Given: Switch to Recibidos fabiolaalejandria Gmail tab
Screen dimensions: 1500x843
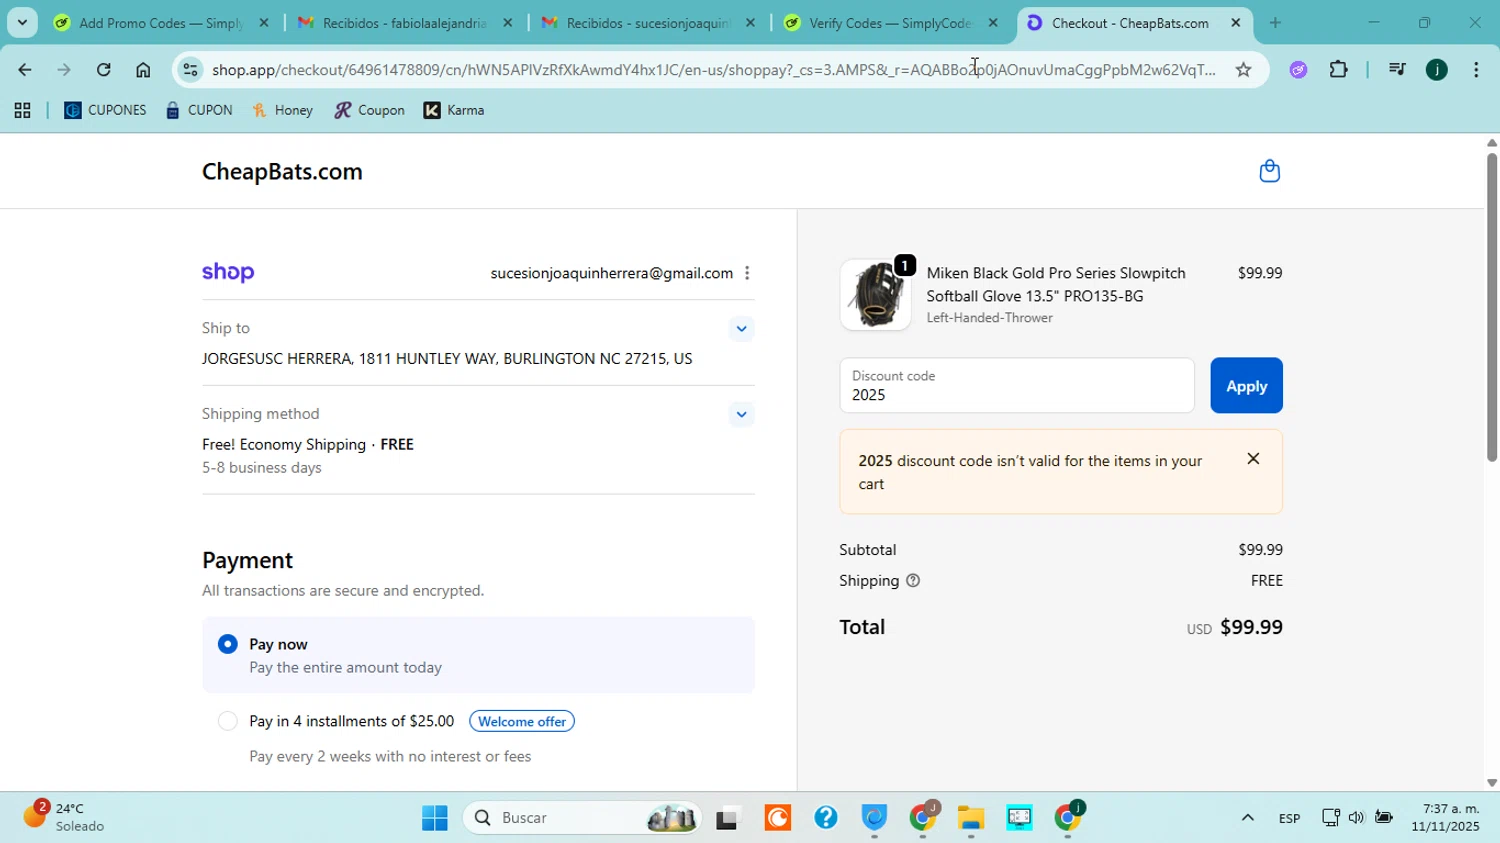Looking at the screenshot, I should pos(404,23).
